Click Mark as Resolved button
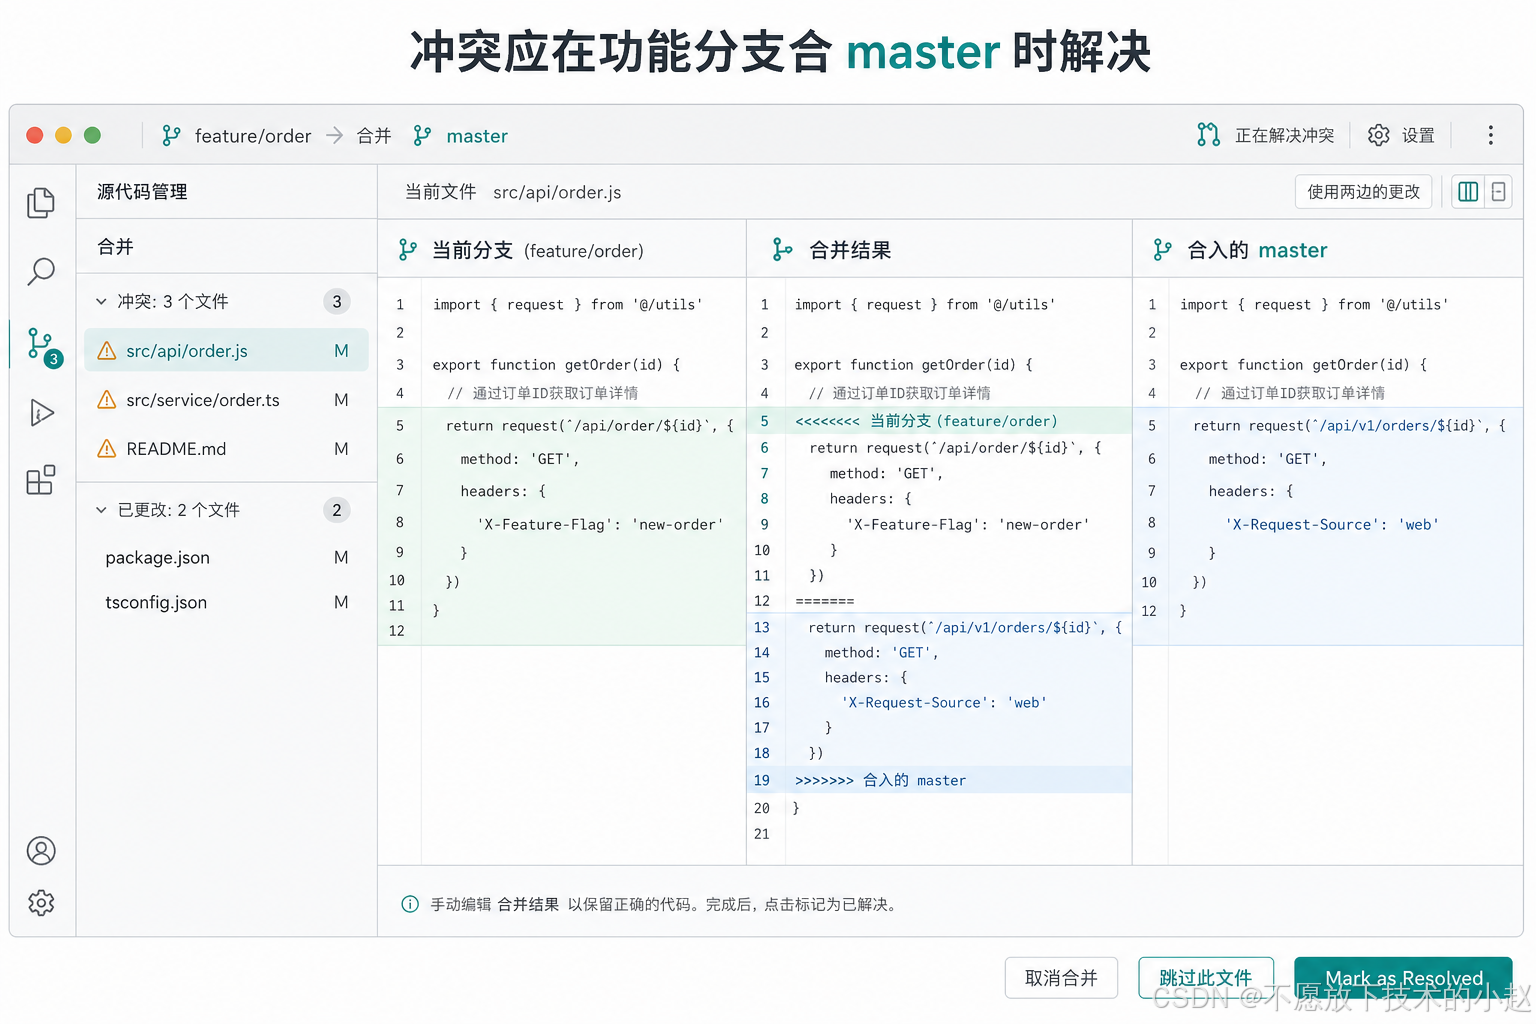Viewport: 1536px width, 1024px height. coord(1403,978)
